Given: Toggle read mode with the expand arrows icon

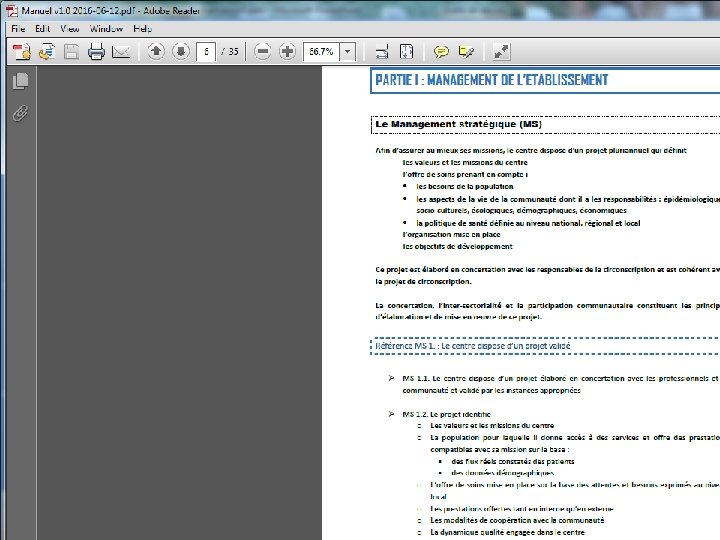Looking at the screenshot, I should pos(501,51).
